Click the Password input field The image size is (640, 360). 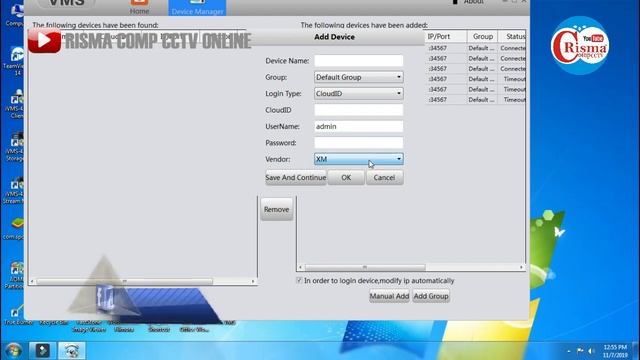358,142
